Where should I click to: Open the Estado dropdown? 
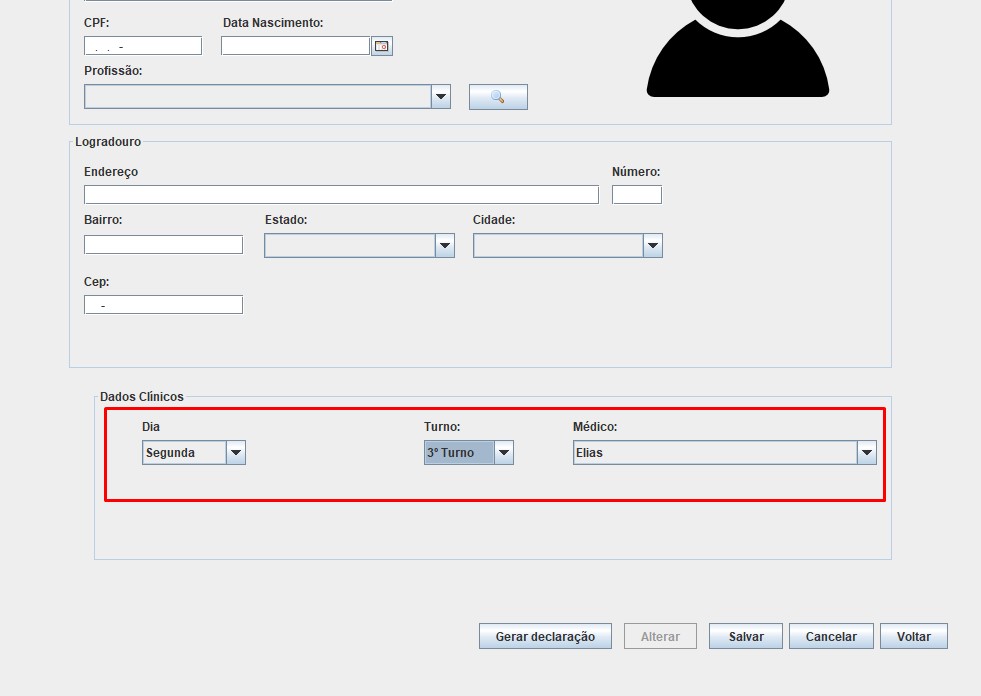359,245
